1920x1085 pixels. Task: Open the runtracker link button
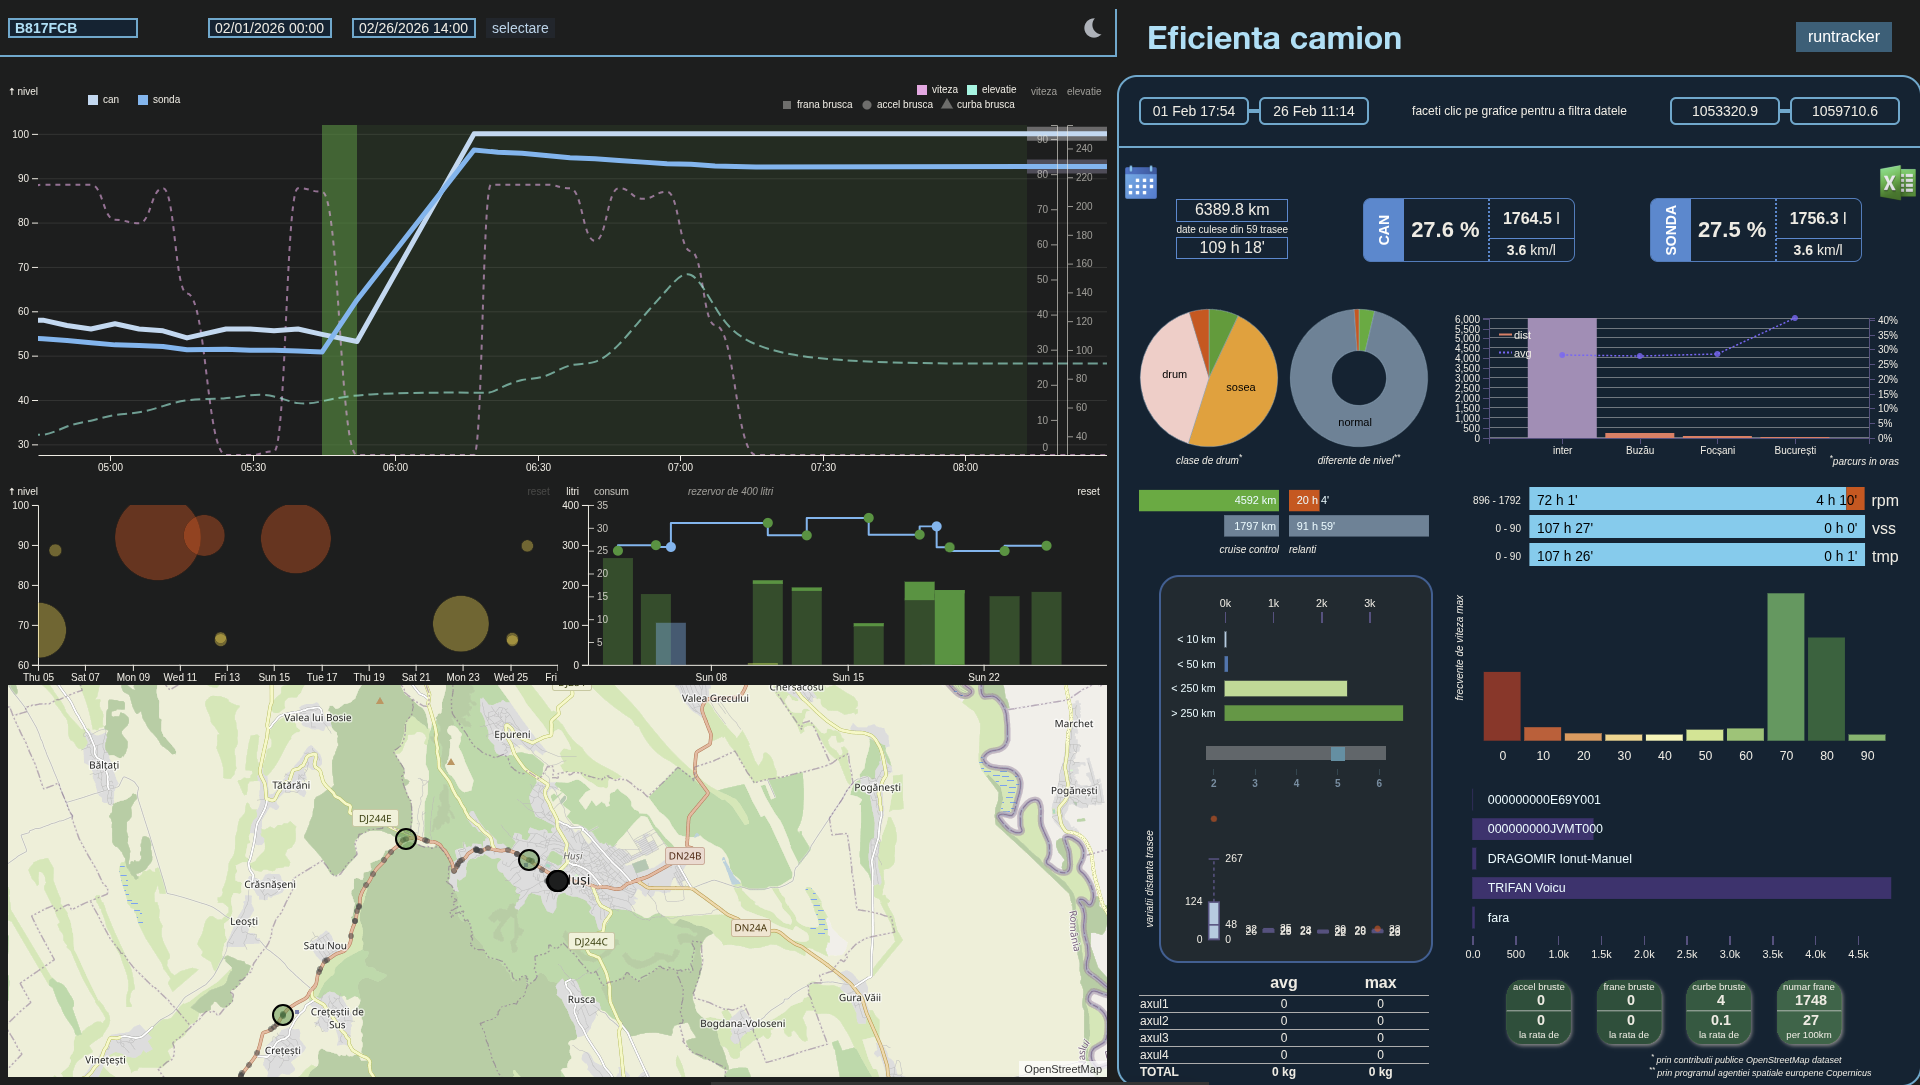point(1843,37)
